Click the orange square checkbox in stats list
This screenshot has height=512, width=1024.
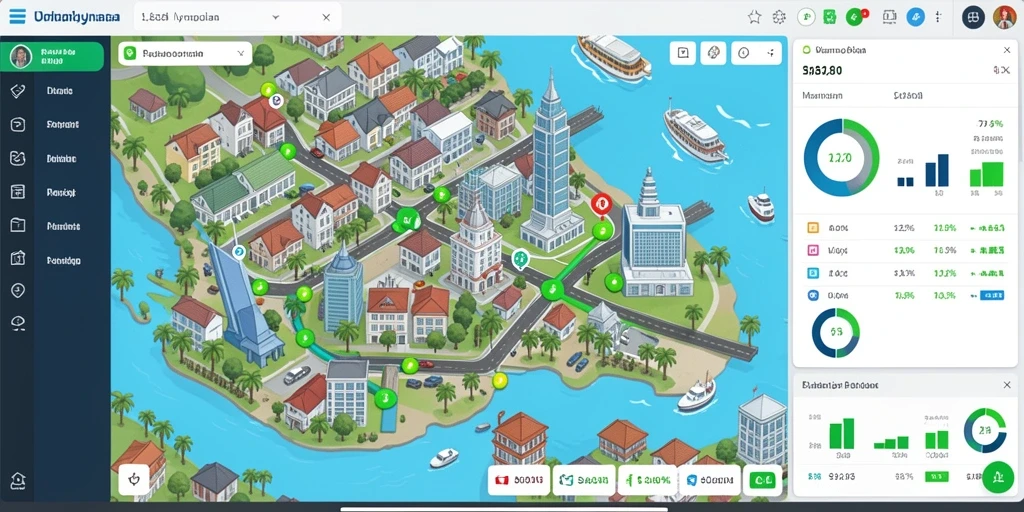point(813,228)
